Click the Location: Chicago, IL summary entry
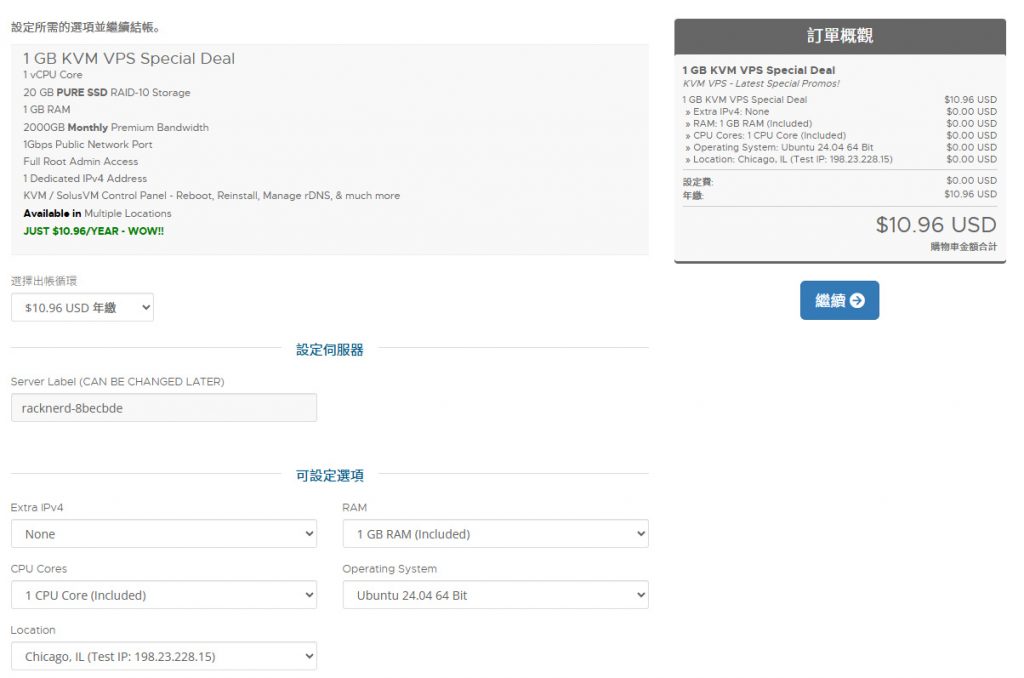This screenshot has height=678, width=1024. [793, 158]
